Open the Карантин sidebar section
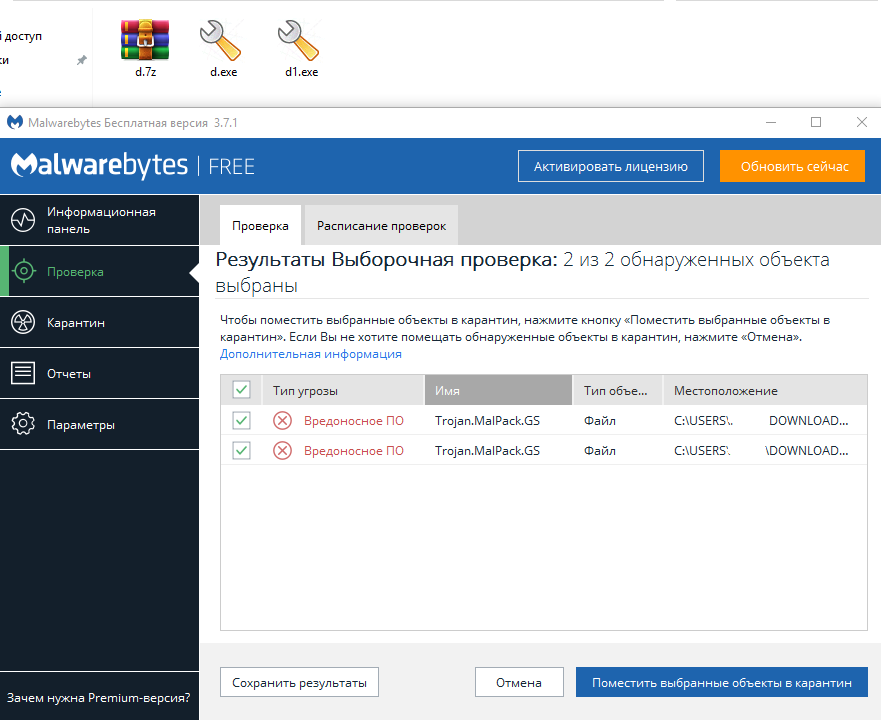 tap(99, 322)
